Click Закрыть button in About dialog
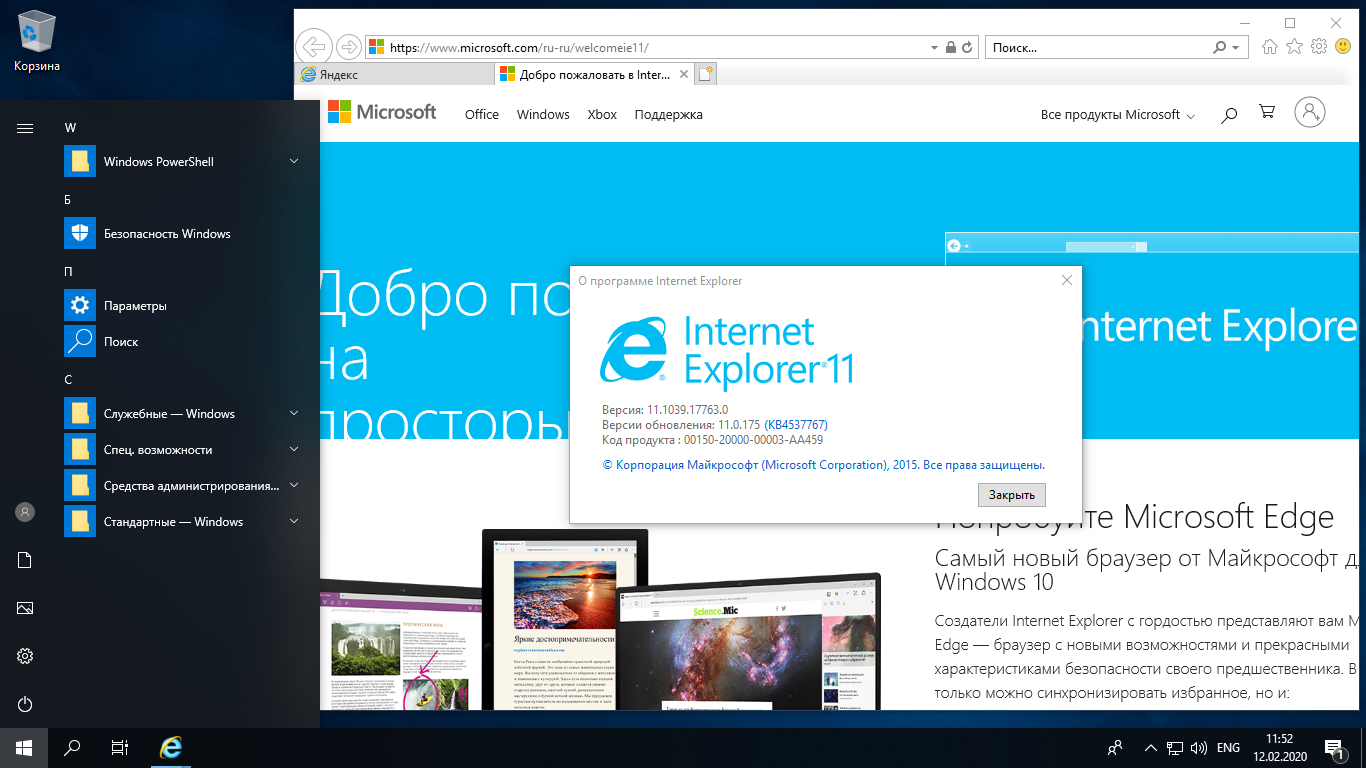The height and width of the screenshot is (768, 1366). coord(1012,494)
